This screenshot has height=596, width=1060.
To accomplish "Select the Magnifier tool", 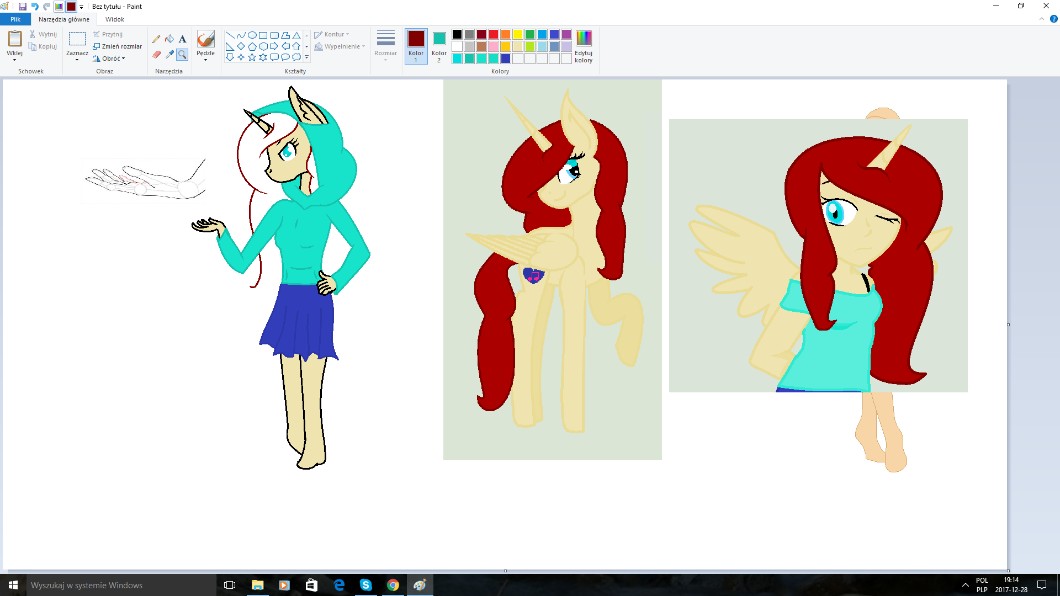I will tap(182, 54).
